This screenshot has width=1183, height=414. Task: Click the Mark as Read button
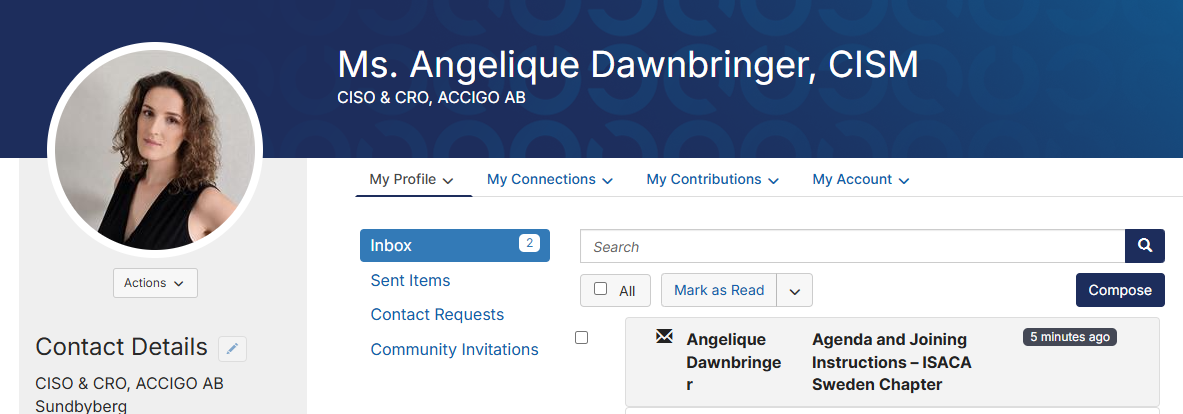click(719, 290)
